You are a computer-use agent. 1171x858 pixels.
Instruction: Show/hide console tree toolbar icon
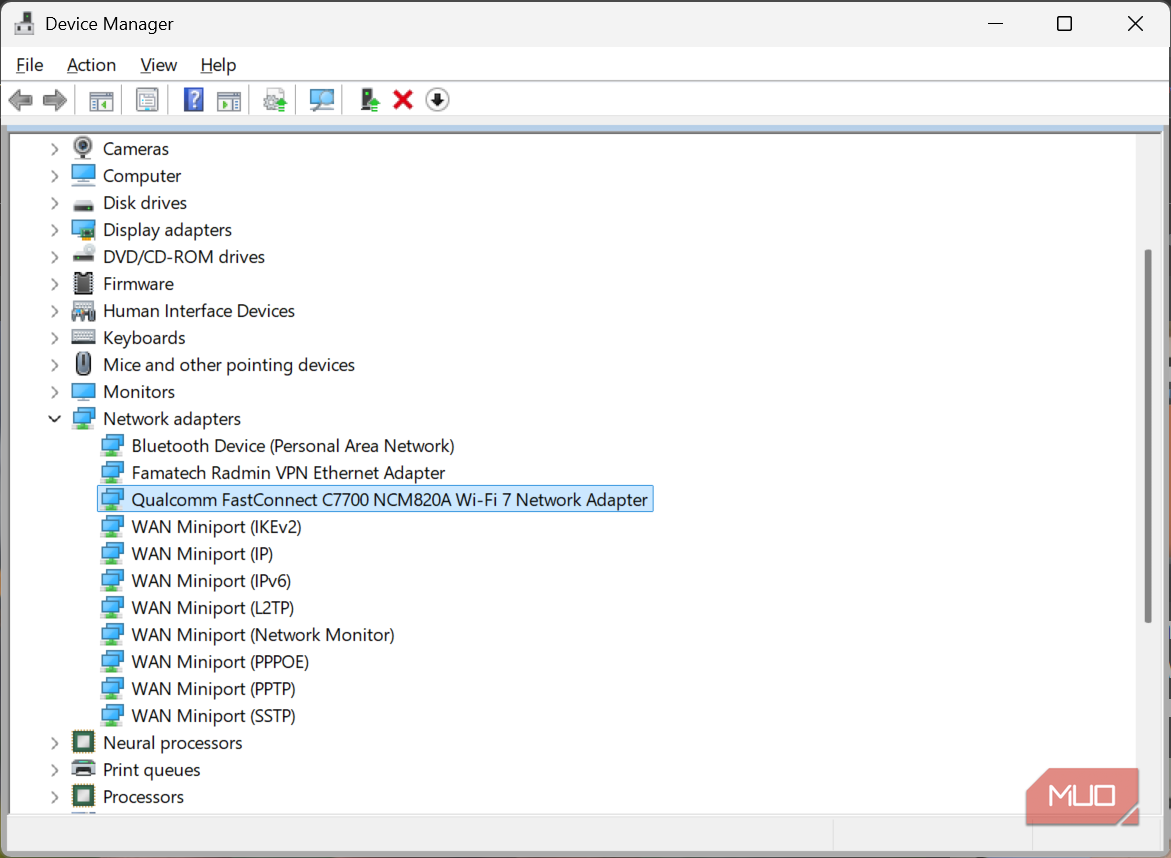click(101, 100)
